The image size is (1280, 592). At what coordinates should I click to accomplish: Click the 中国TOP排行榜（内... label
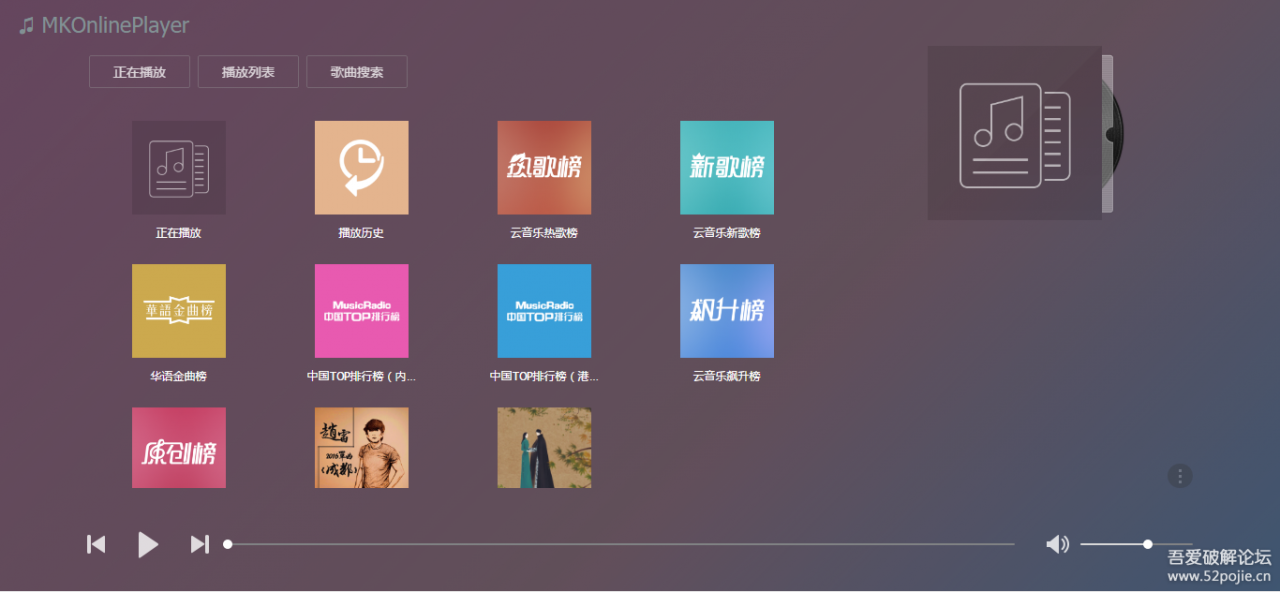tap(362, 376)
